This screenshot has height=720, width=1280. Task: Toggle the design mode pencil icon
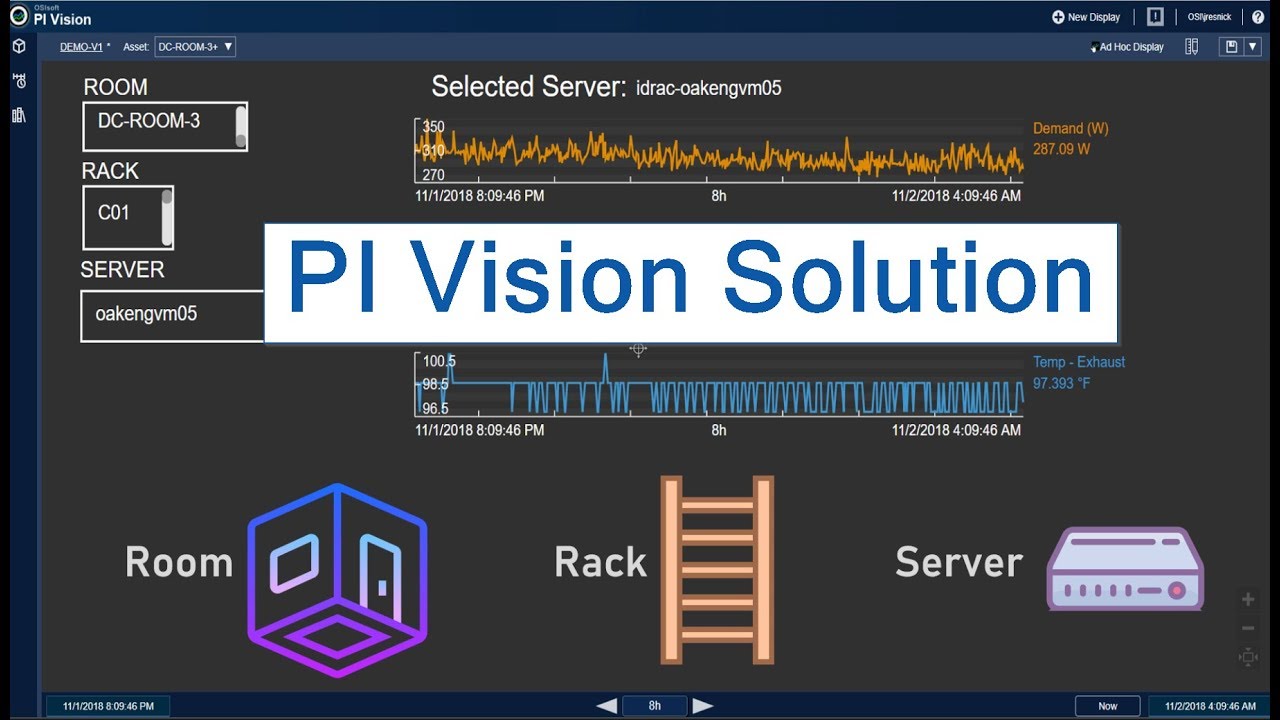tap(1191, 47)
